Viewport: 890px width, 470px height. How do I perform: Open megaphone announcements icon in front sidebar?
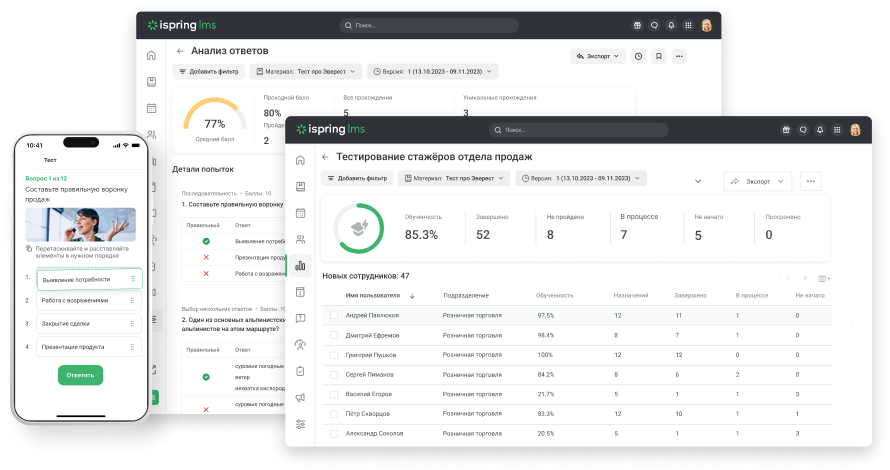tap(300, 397)
